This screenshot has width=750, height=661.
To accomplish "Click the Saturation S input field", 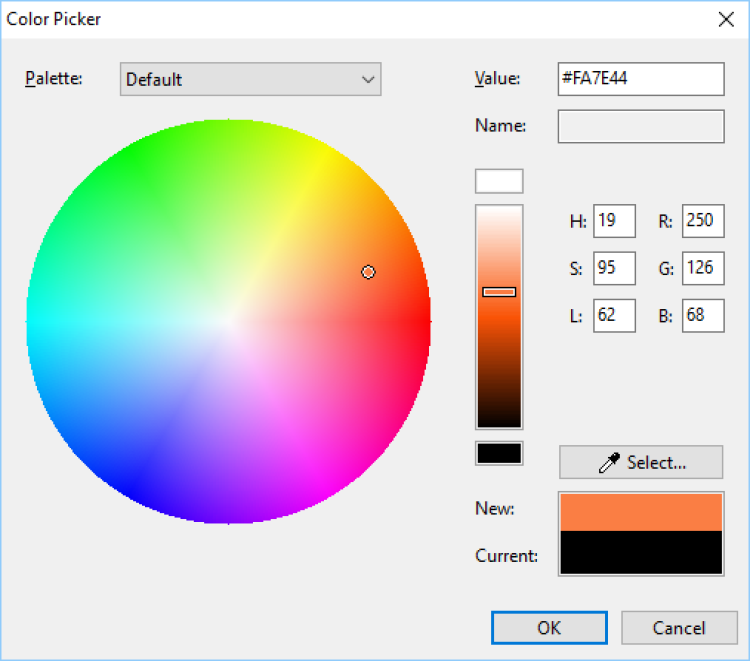I will tap(614, 268).
